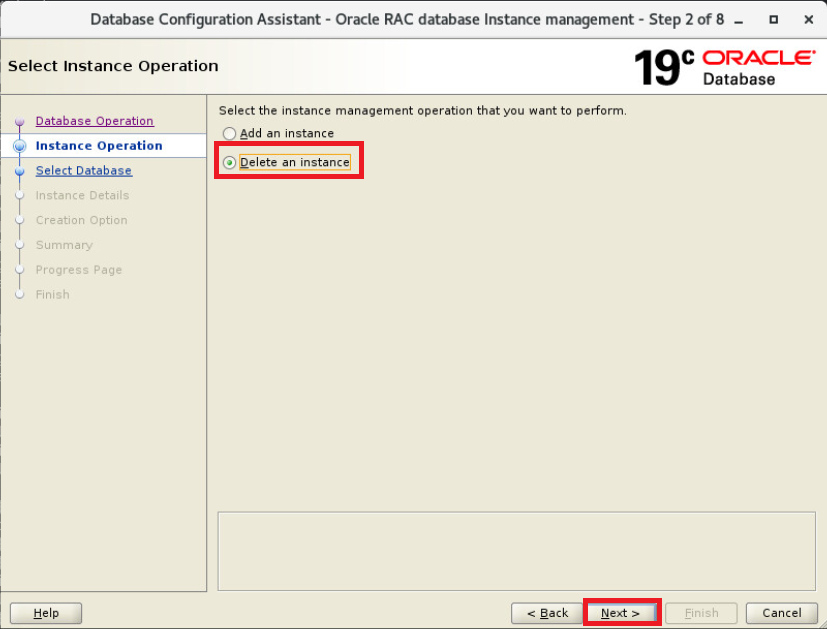Open the Help dialog
827x629 pixels.
point(46,613)
